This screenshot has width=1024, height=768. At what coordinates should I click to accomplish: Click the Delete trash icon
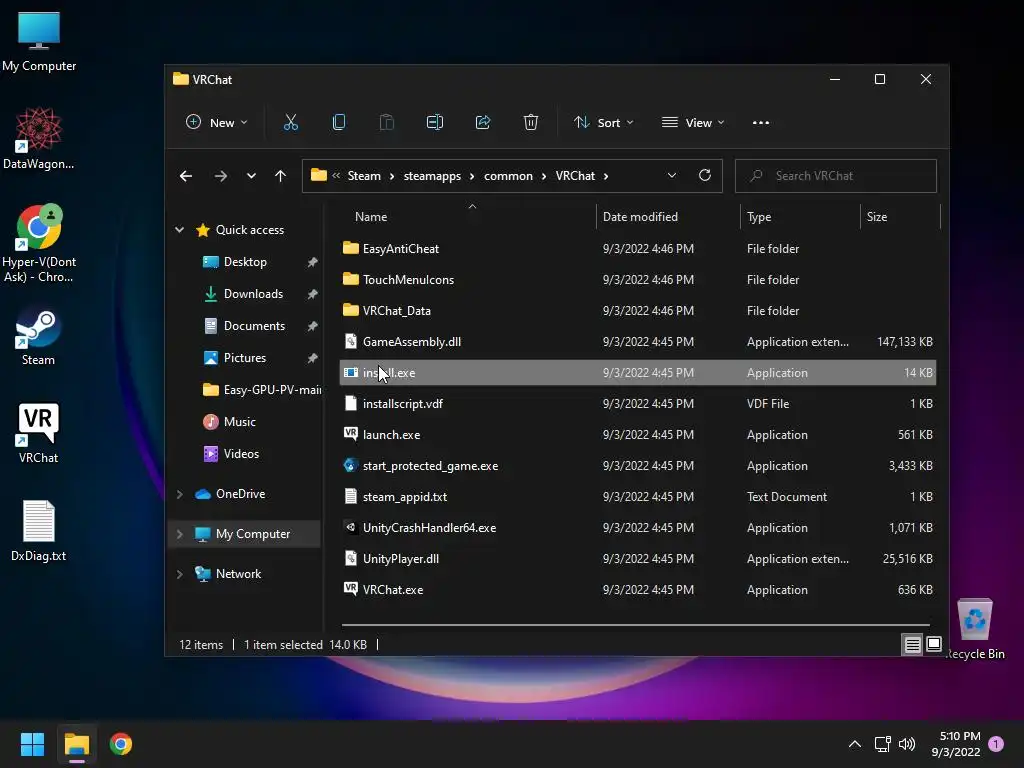[x=531, y=122]
